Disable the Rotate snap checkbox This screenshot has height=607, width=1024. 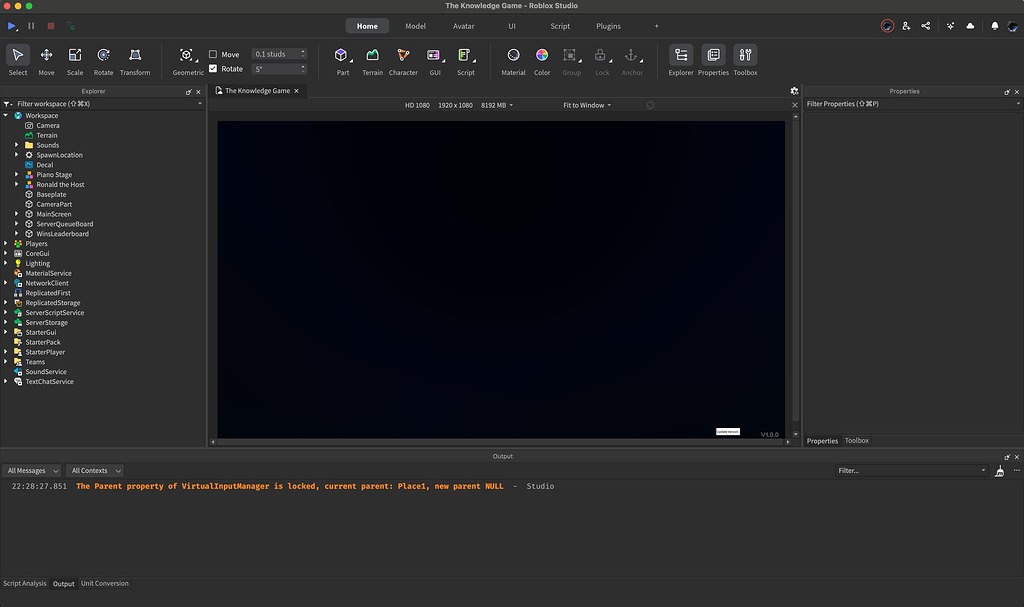215,69
